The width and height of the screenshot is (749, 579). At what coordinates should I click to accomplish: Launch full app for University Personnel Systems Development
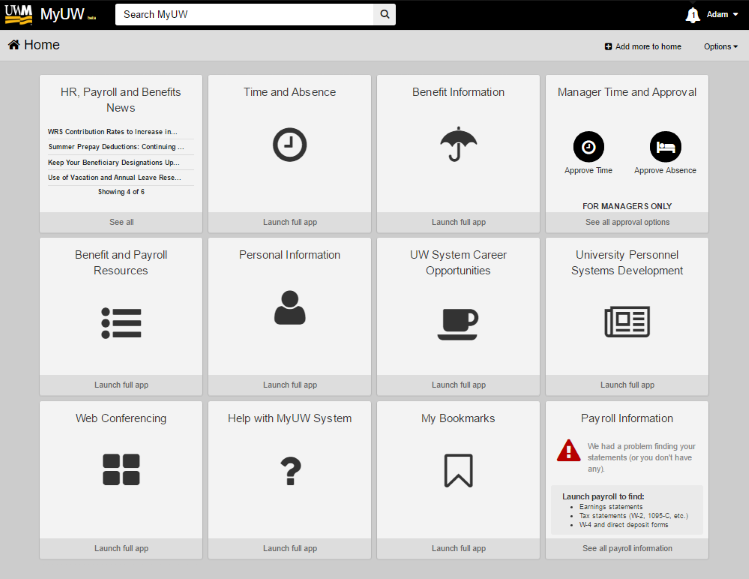(x=627, y=385)
